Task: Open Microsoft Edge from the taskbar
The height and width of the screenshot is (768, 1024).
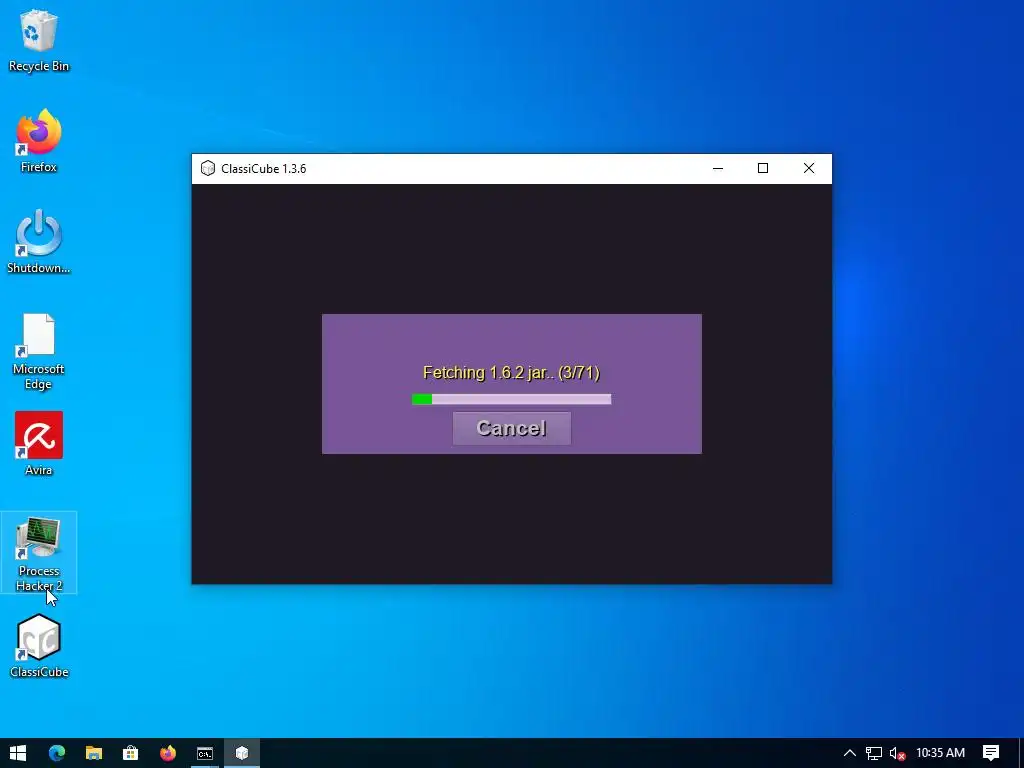Action: coord(57,753)
